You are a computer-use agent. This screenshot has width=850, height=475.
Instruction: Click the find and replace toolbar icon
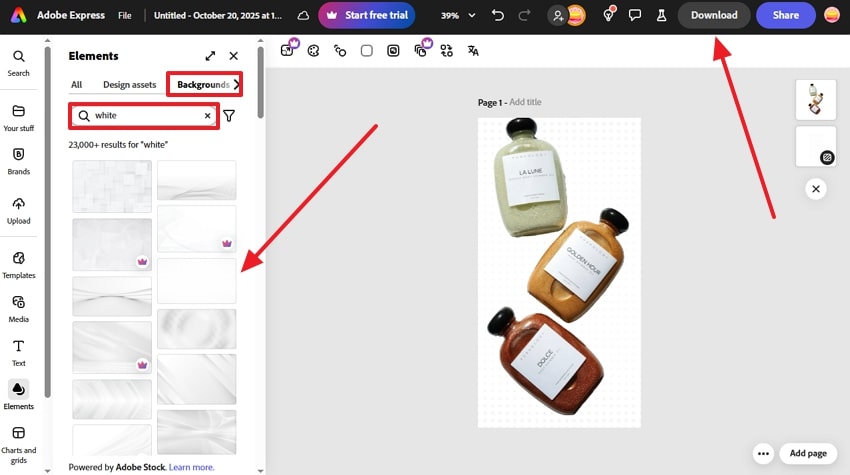[447, 51]
